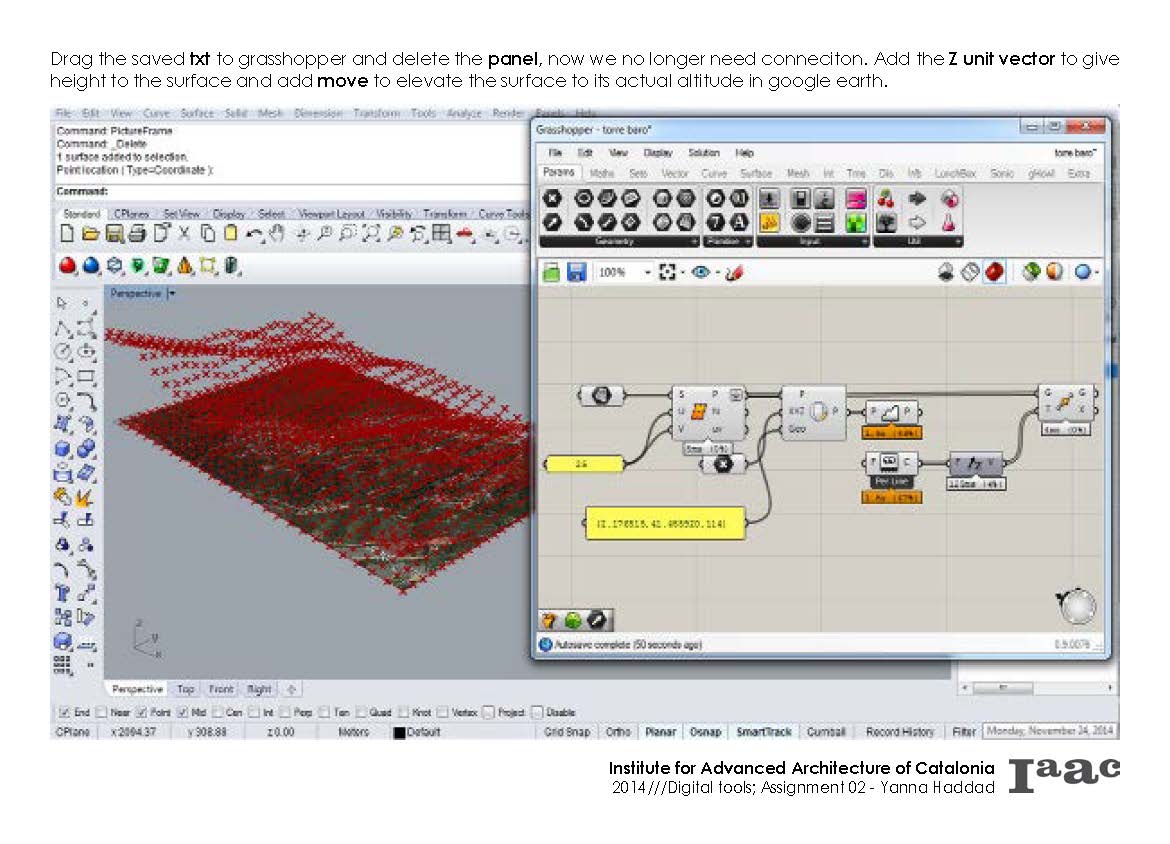The width and height of the screenshot is (1170, 844).
Task: Toggle the End osnap checkbox
Action: tap(64, 713)
